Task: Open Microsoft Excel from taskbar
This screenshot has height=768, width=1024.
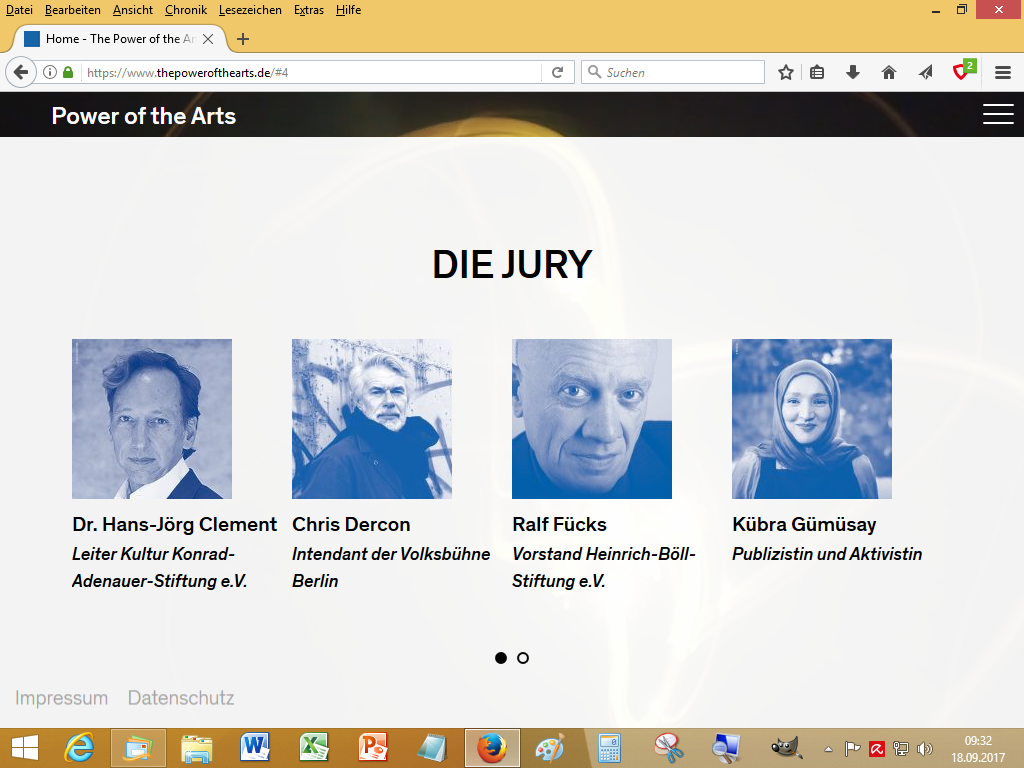Action: (314, 748)
